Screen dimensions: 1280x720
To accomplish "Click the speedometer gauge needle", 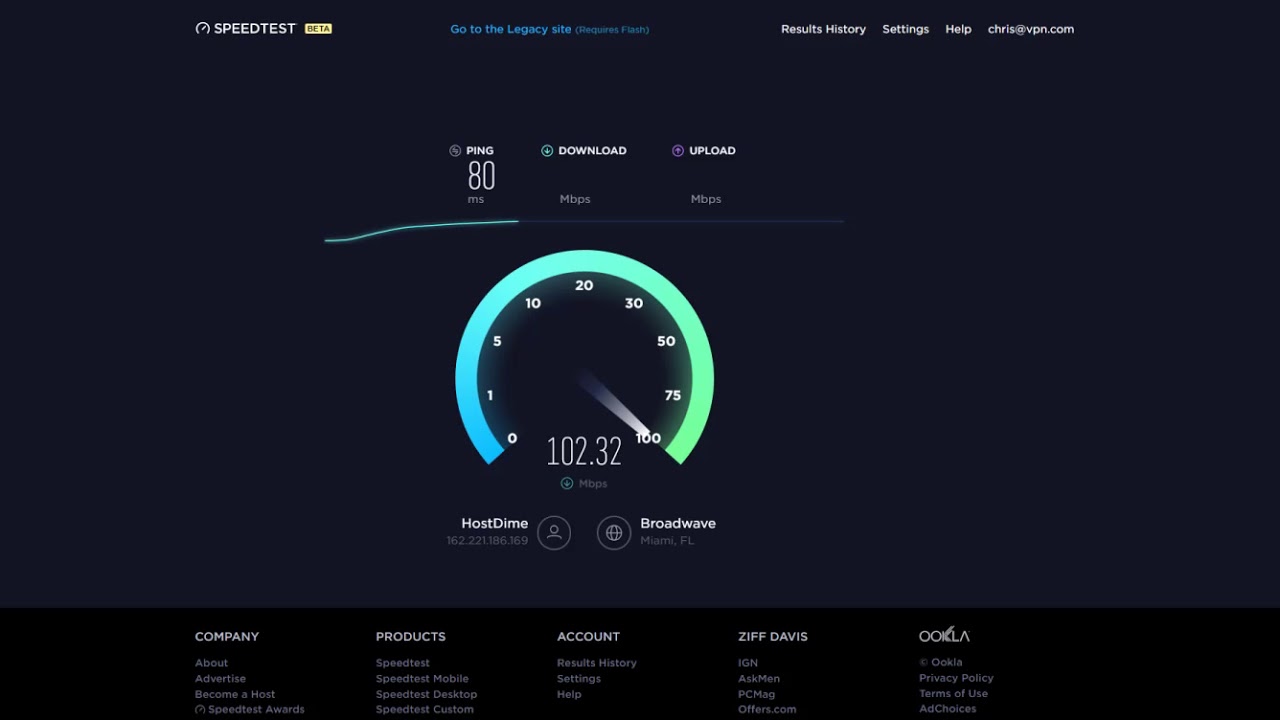I will pos(615,403).
